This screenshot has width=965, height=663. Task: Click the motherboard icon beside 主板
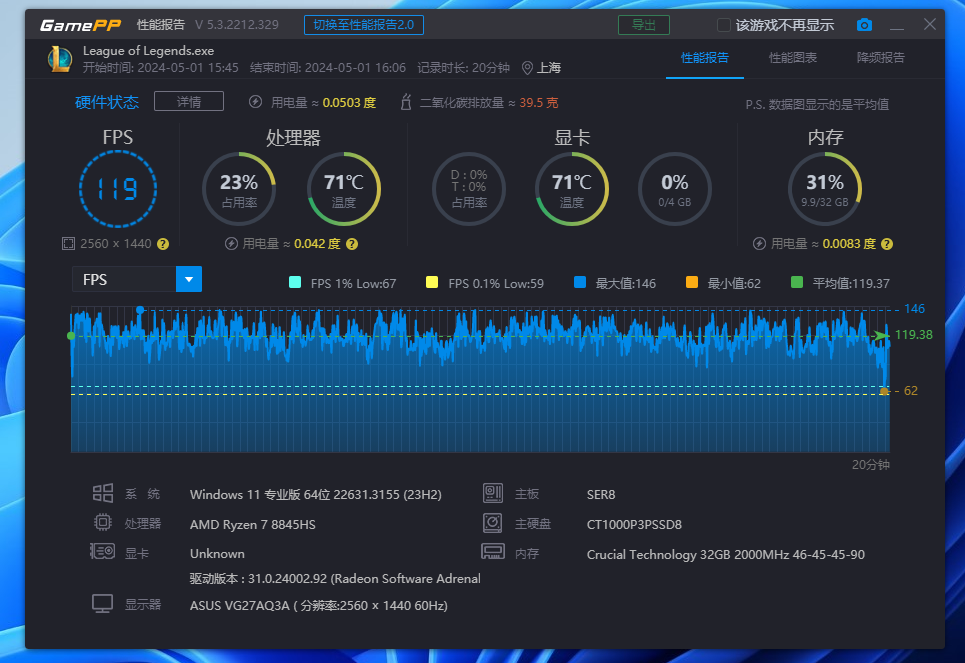click(493, 493)
